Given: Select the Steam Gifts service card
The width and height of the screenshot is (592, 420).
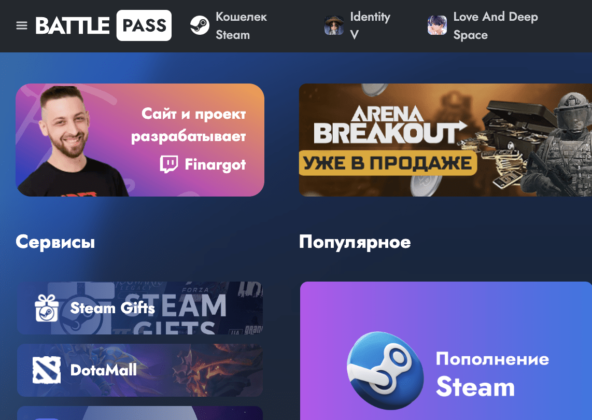Looking at the screenshot, I should coord(140,308).
